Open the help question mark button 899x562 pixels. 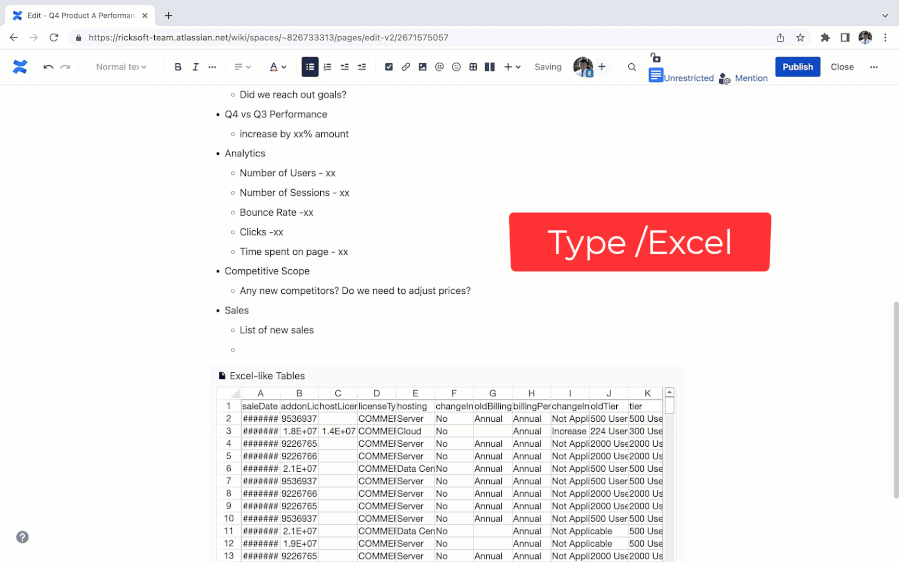coord(22,537)
